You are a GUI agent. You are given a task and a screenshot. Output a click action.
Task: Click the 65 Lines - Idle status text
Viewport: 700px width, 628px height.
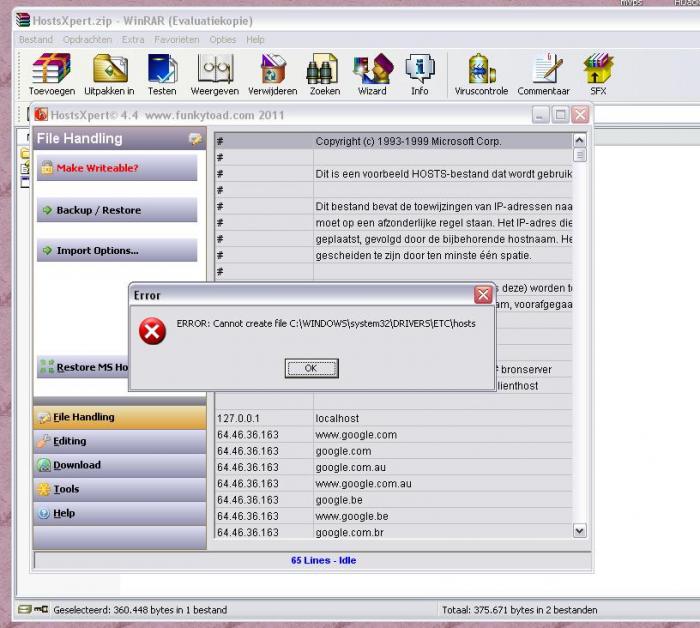click(324, 560)
